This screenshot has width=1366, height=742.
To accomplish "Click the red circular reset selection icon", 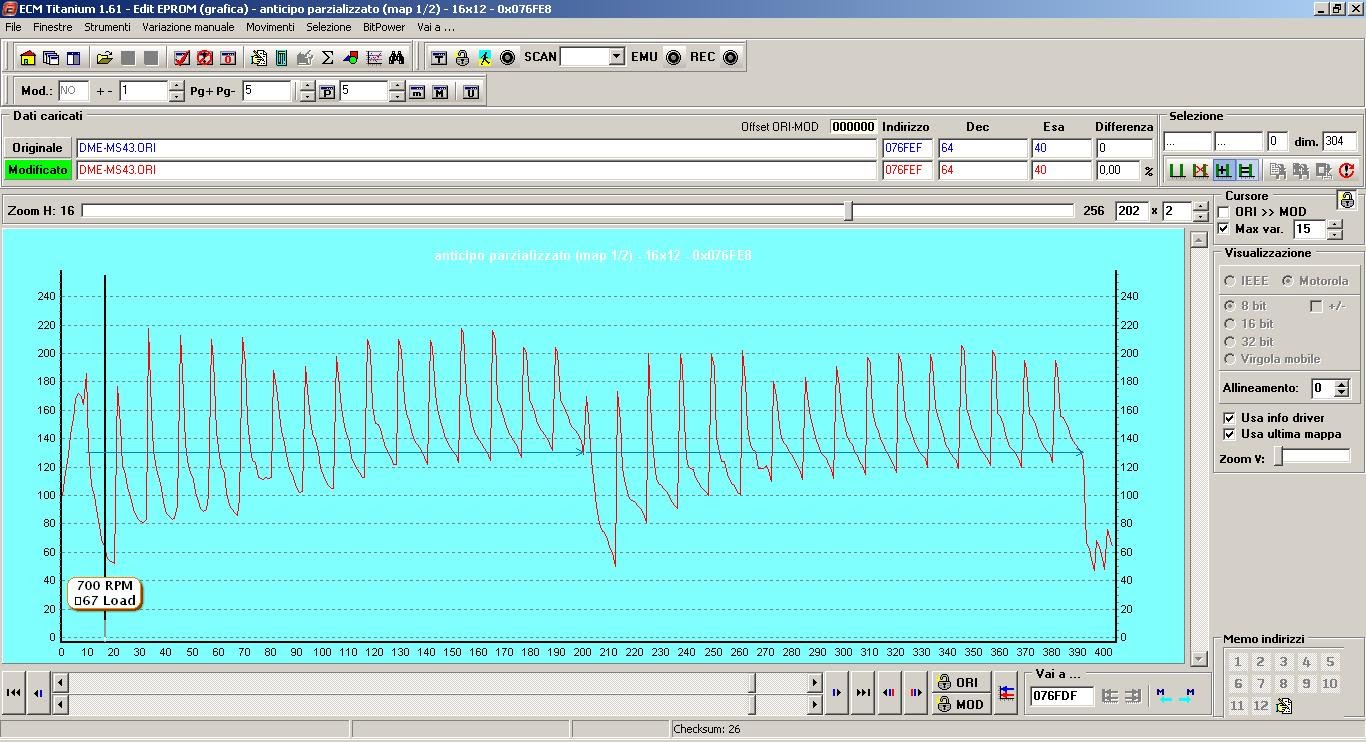I will point(1346,171).
